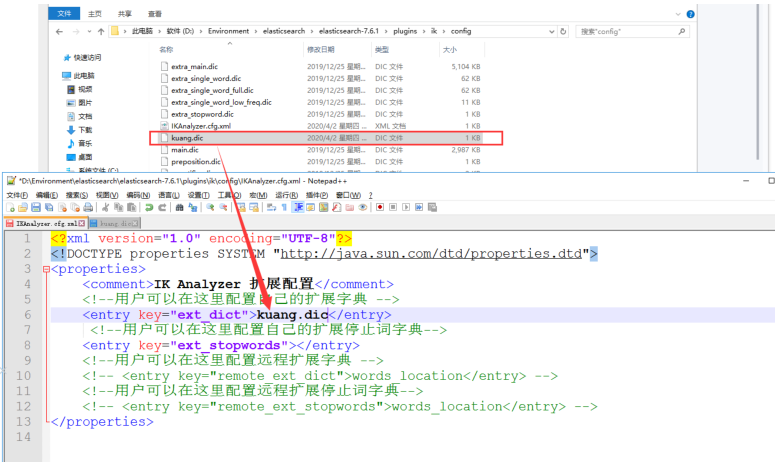Open the 查看 ribbon tab in Explorer
The height and width of the screenshot is (462, 779).
[156, 14]
